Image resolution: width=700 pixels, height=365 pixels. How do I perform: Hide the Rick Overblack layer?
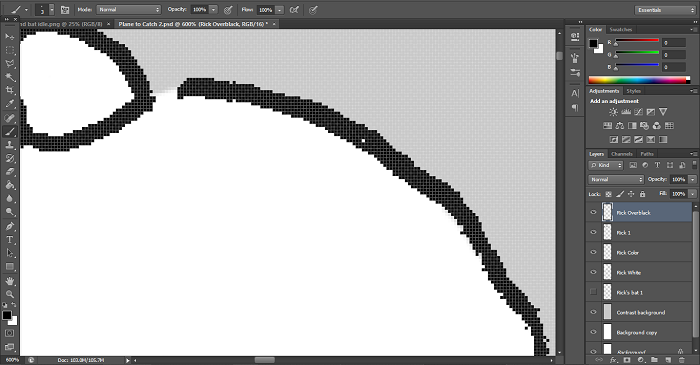(x=593, y=212)
